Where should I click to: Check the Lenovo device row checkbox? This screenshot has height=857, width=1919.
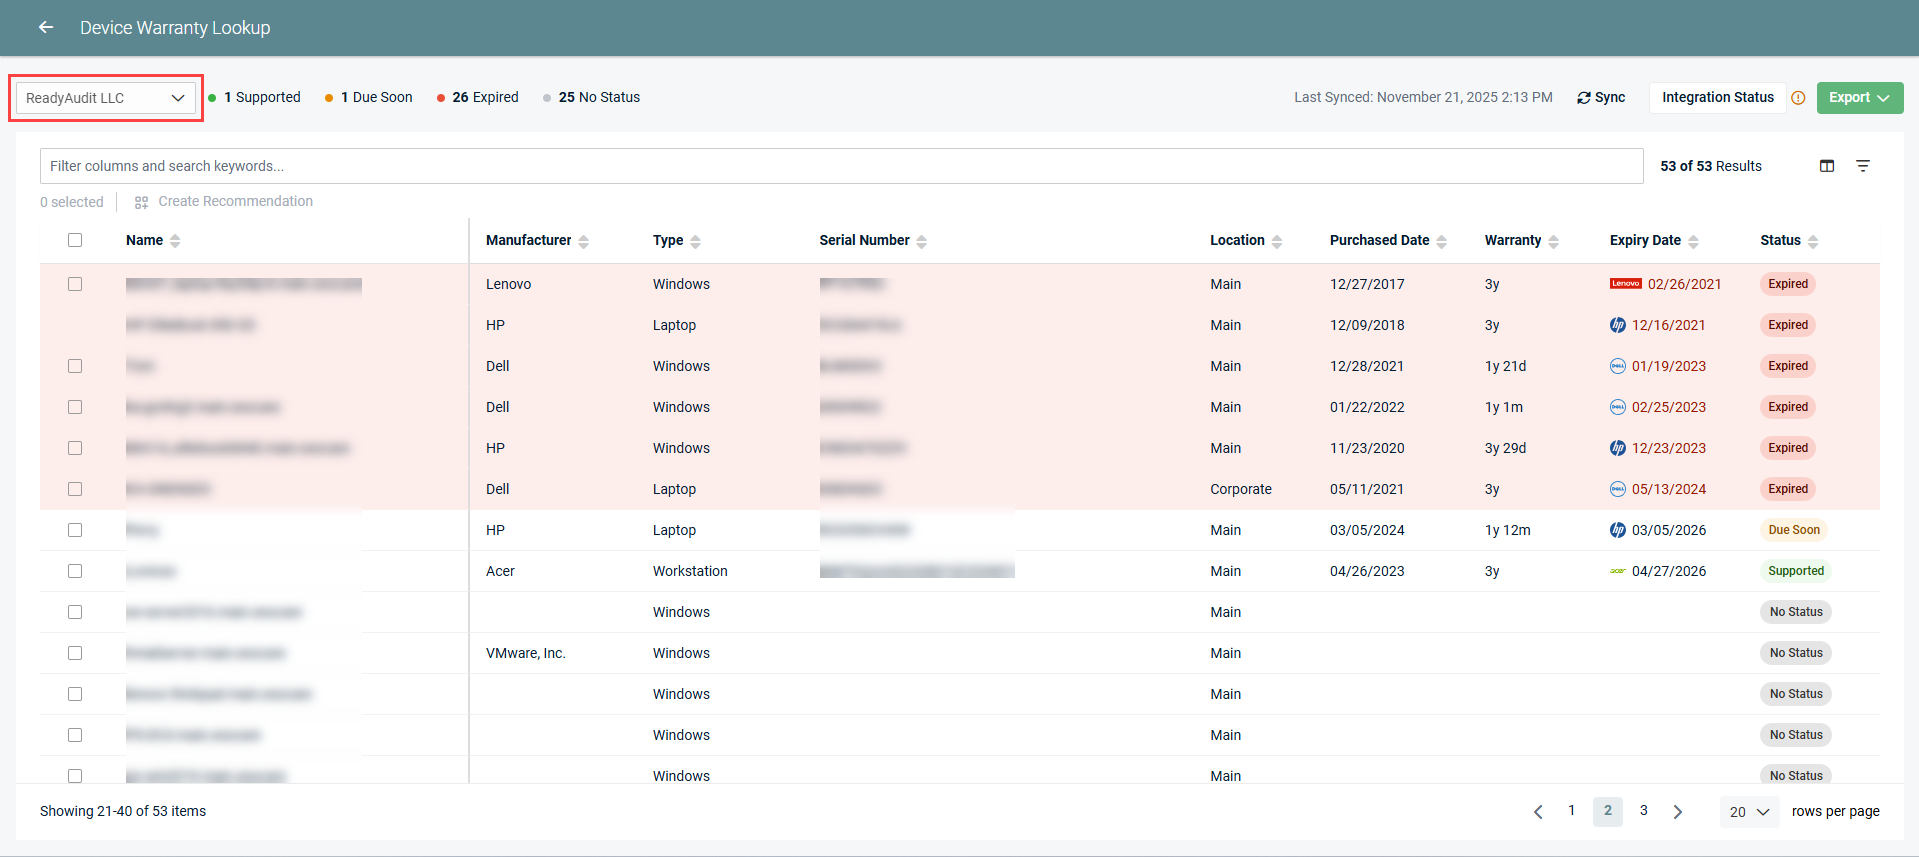[x=75, y=284]
